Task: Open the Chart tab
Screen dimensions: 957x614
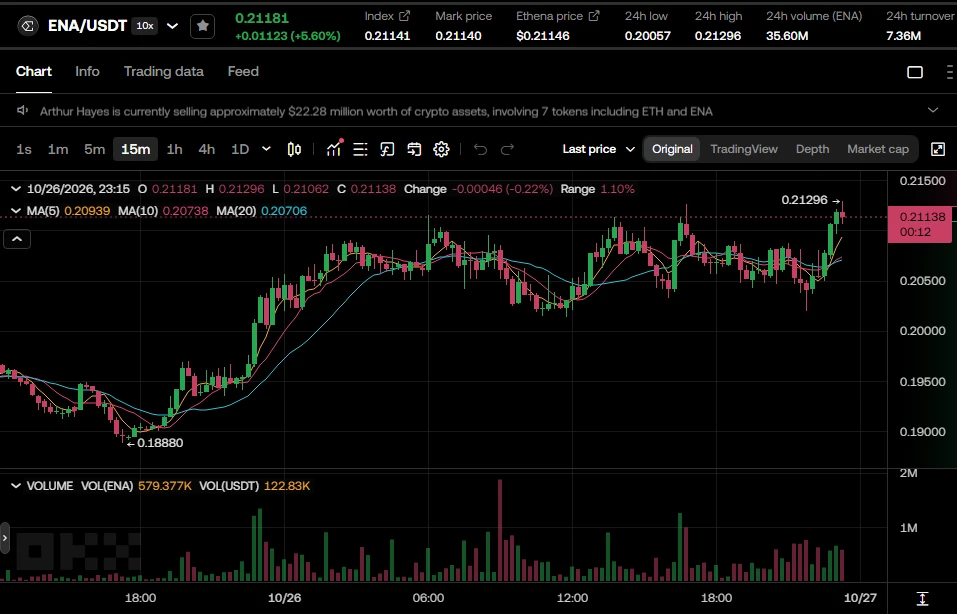Action: pyautogui.click(x=34, y=71)
